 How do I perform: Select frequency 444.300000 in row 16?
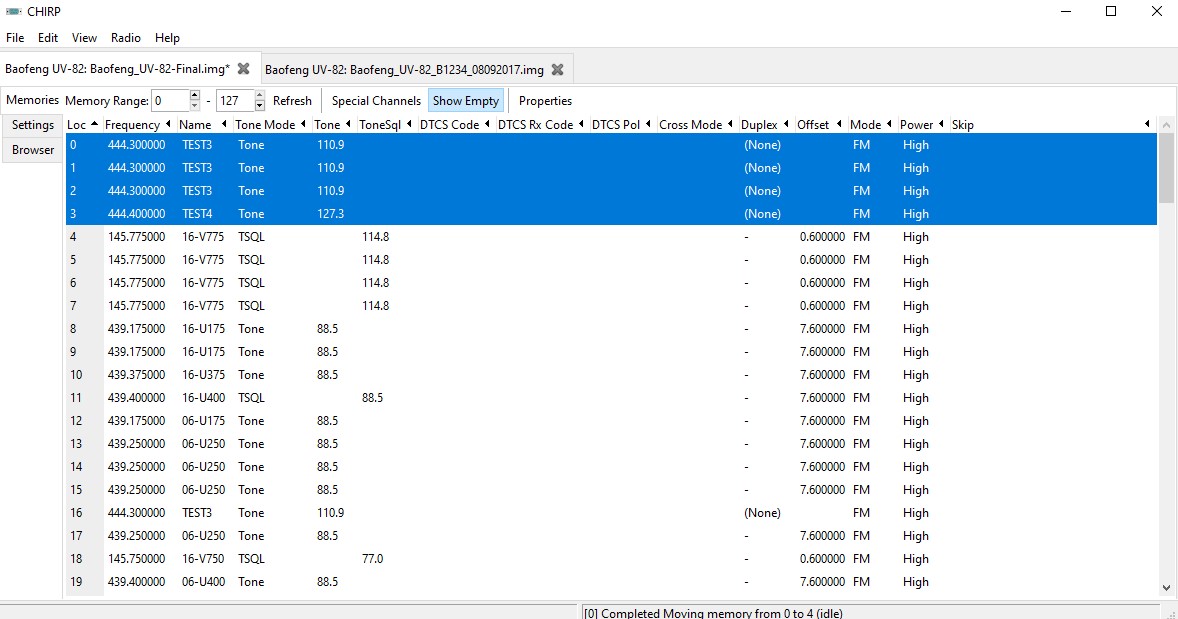pyautogui.click(x=136, y=512)
